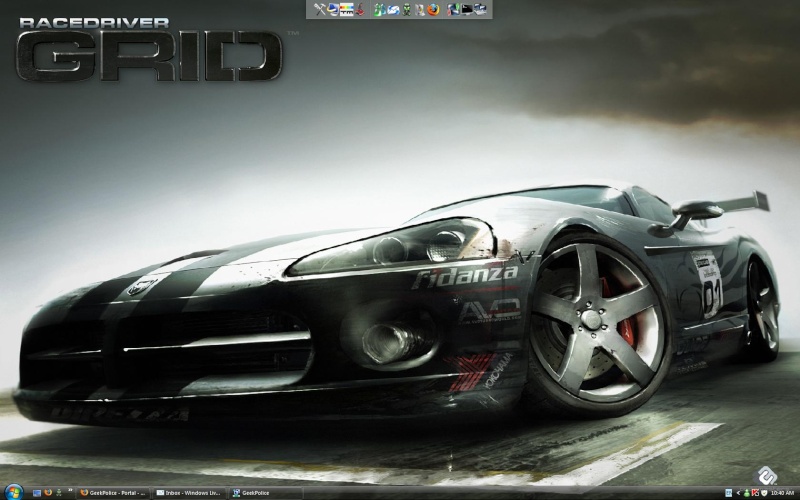This screenshot has height=500, width=800.
Task: Switch to GeekPolice - Portal Firefox taskbar button
Action: 113,493
